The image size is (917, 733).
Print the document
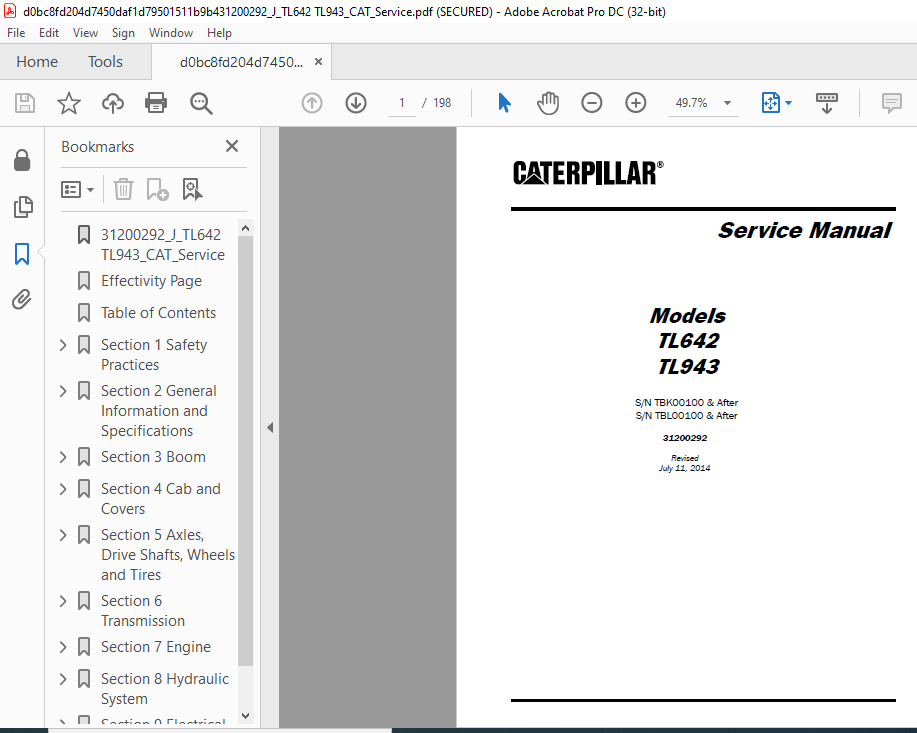(156, 103)
